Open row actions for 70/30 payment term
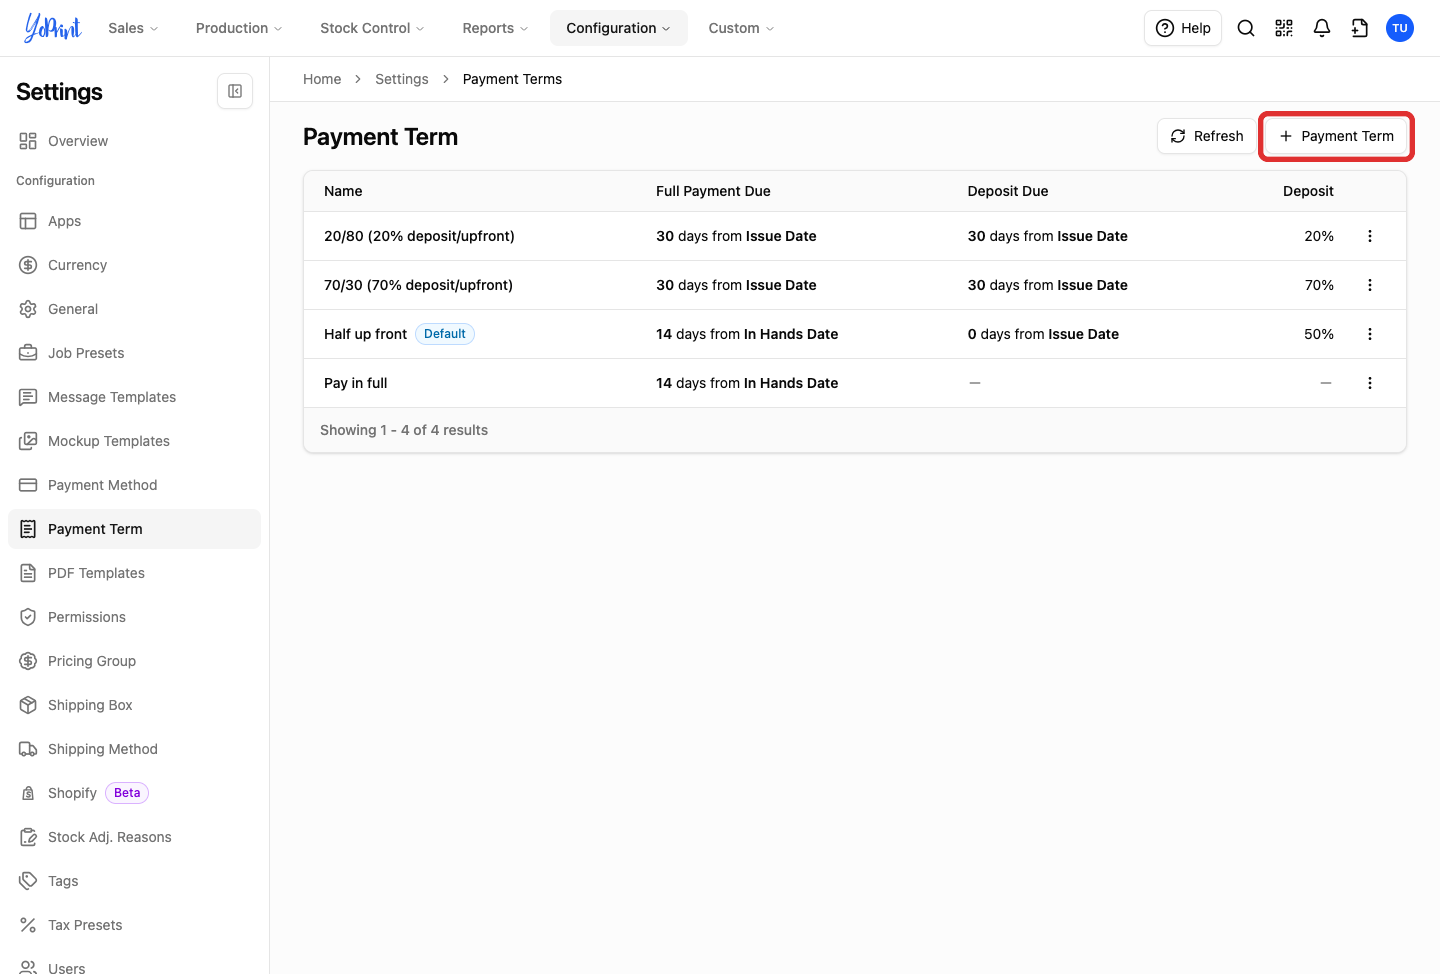The height and width of the screenshot is (974, 1440). (1370, 285)
